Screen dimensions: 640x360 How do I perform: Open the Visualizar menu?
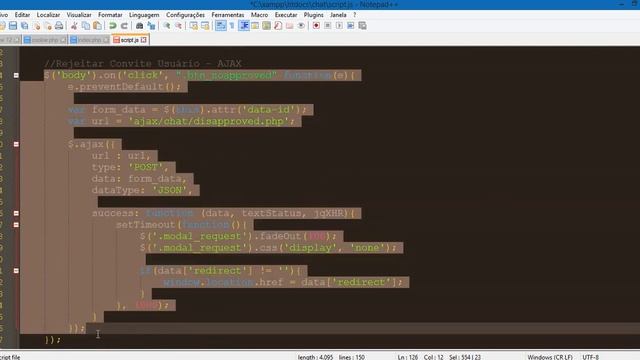79,15
